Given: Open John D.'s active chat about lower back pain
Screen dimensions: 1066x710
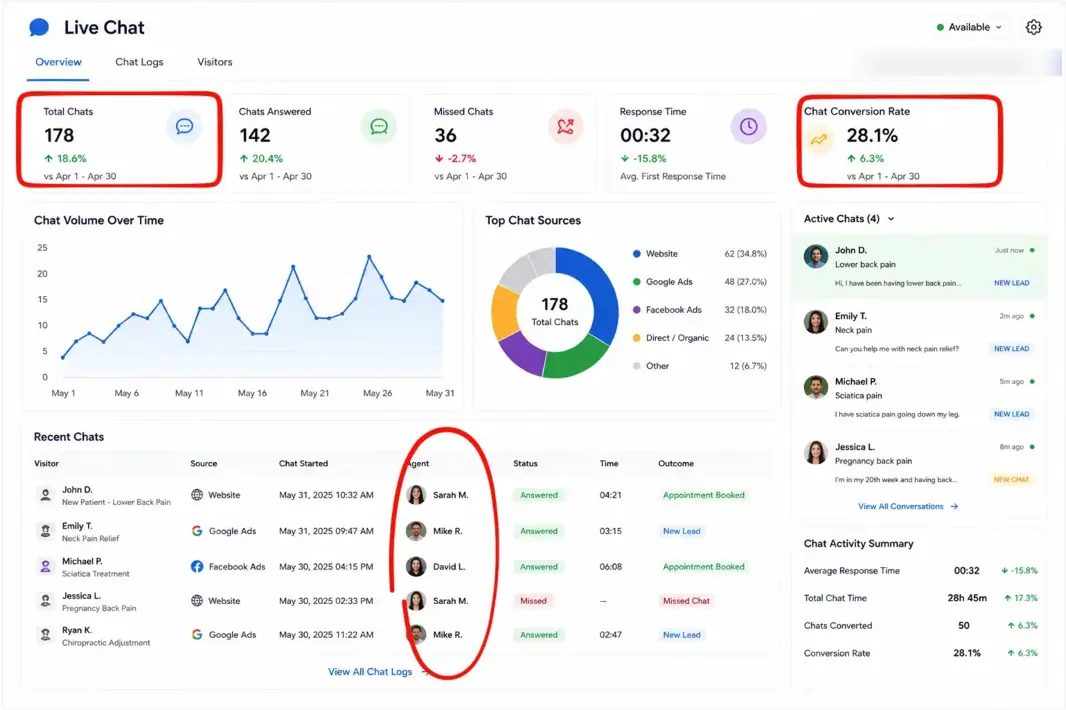Looking at the screenshot, I should (920, 267).
